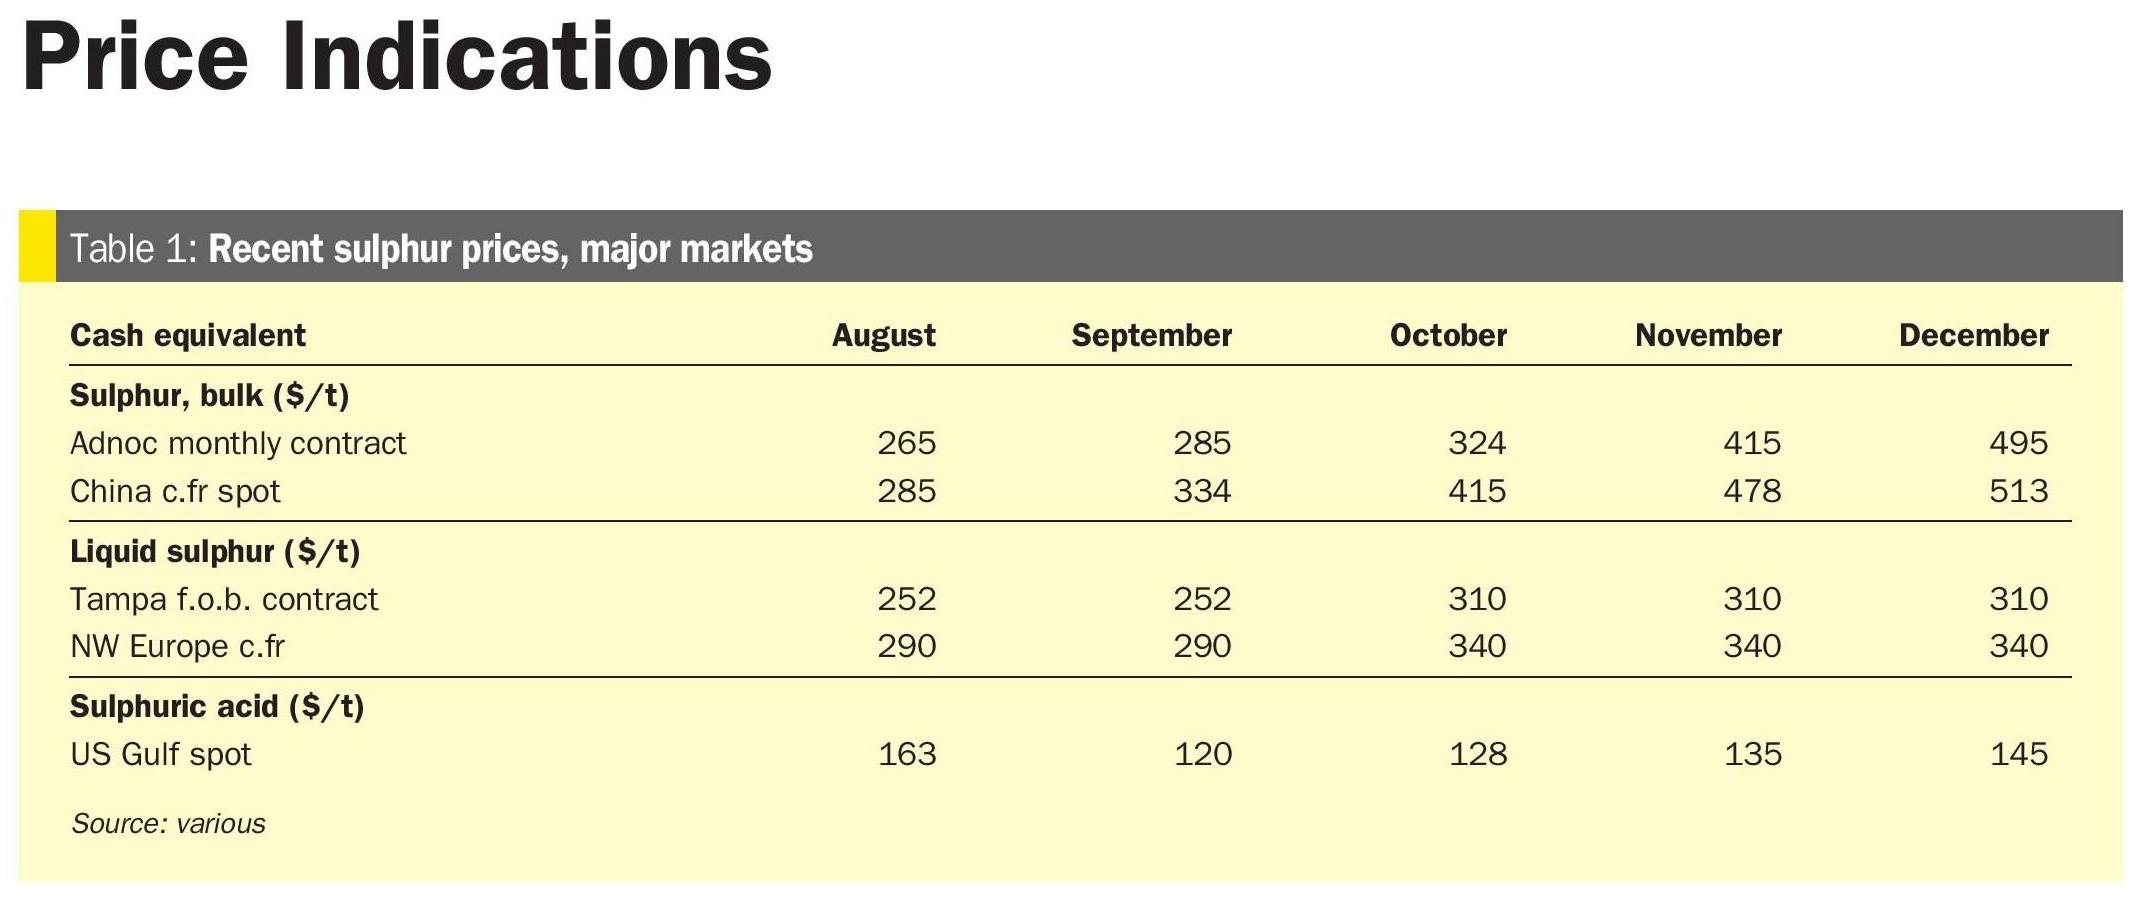Click the 'China c.fr spot' row label
The image size is (2142, 902).
[175, 491]
